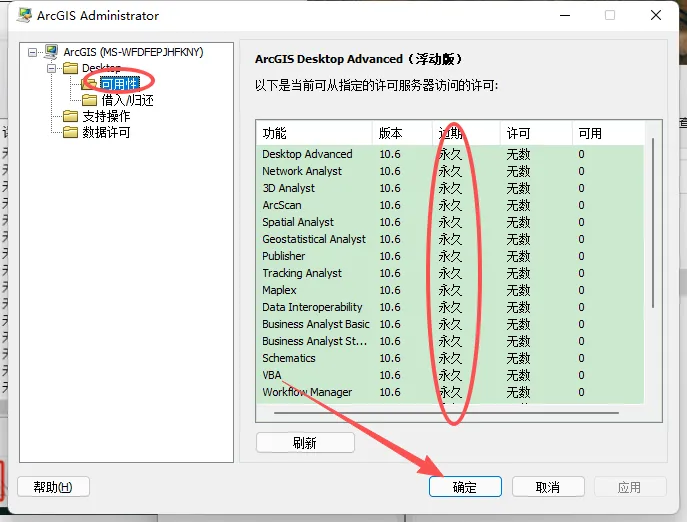687x522 pixels.
Task: Select the Workflow Manager row
Action: (x=450, y=392)
